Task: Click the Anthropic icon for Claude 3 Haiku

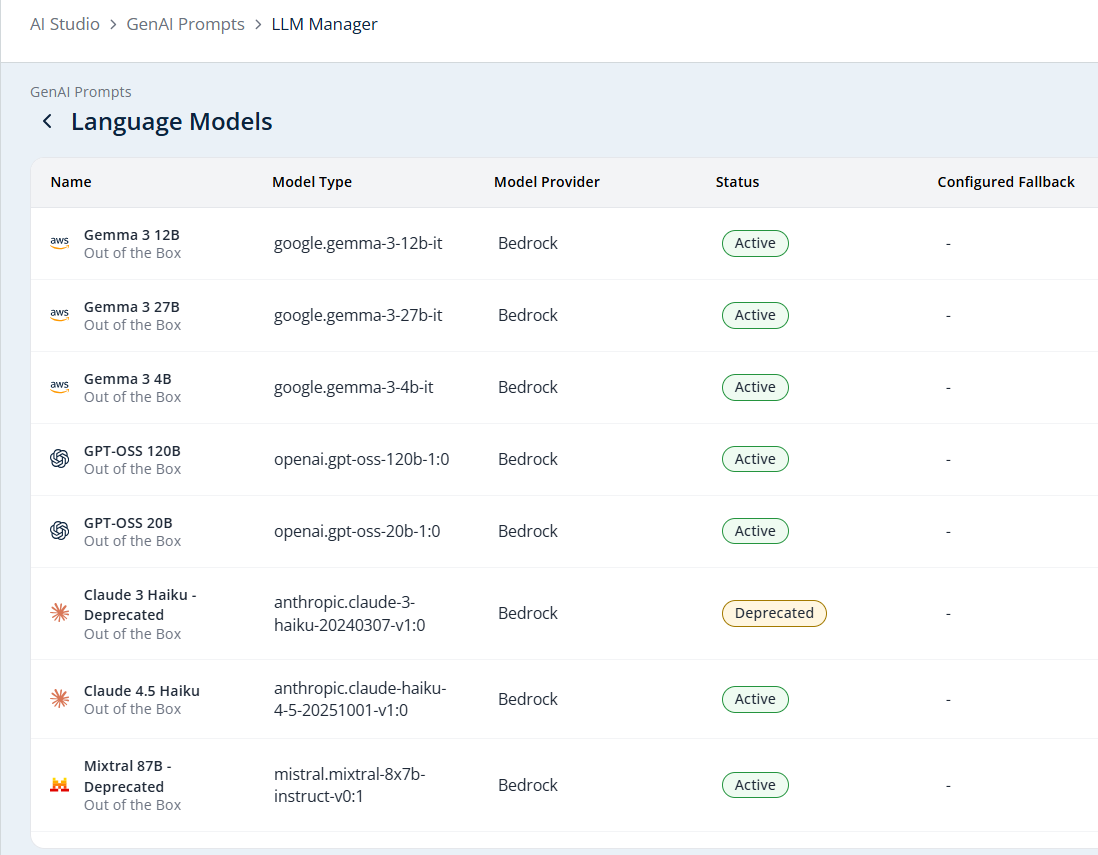Action: pos(60,613)
